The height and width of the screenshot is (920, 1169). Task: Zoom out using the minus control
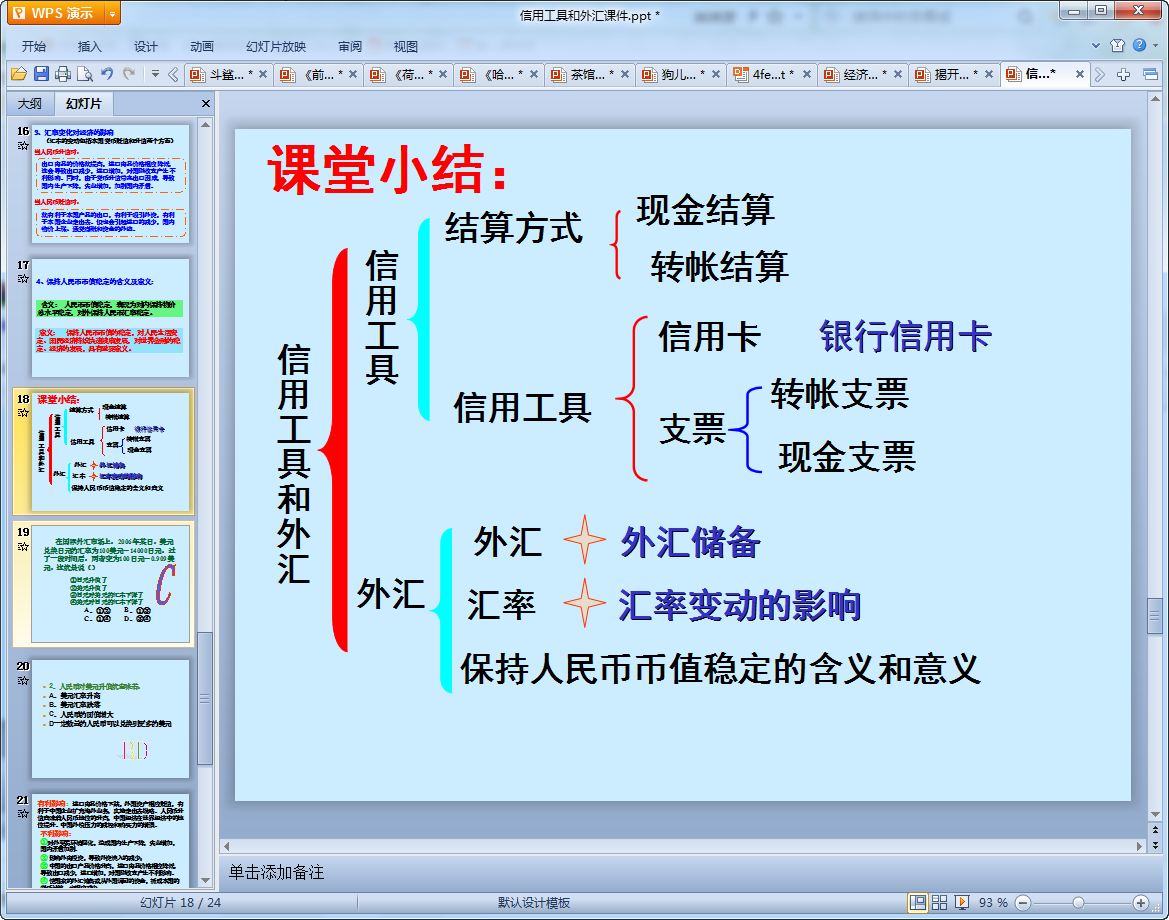pyautogui.click(x=1022, y=903)
